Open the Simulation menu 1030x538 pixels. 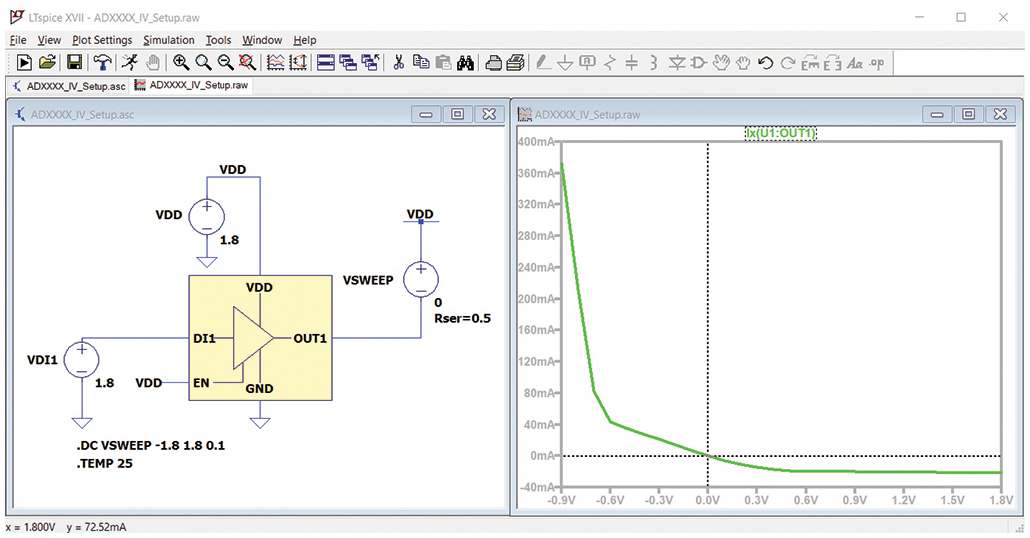[169, 40]
